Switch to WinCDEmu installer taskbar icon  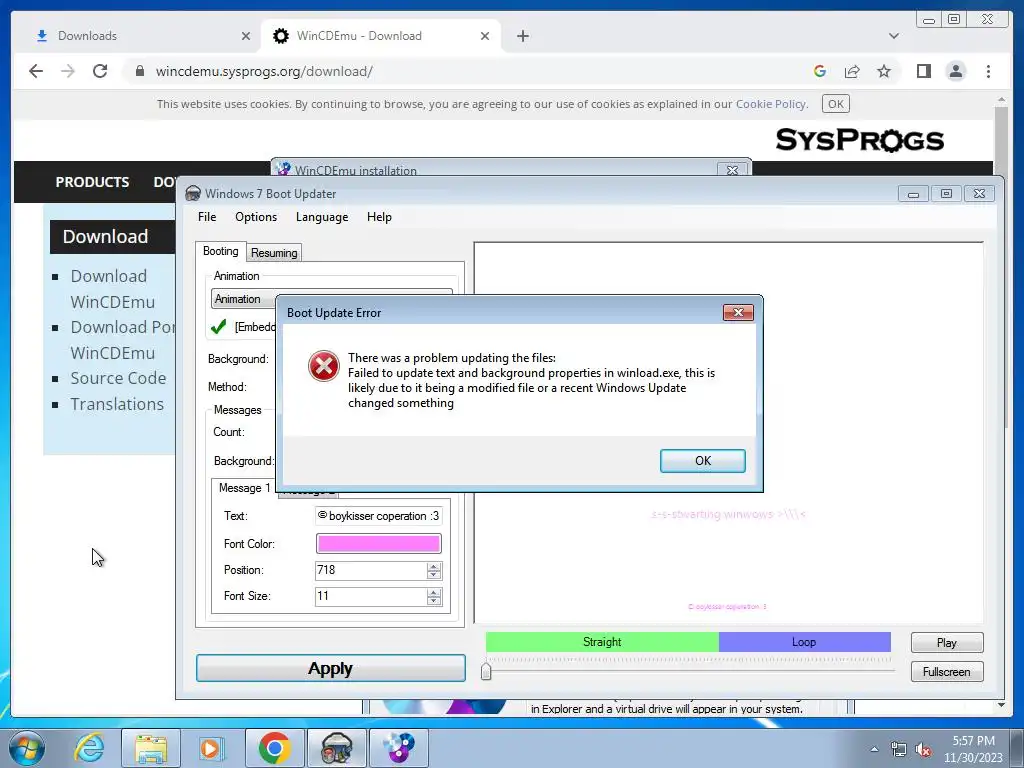click(x=398, y=748)
